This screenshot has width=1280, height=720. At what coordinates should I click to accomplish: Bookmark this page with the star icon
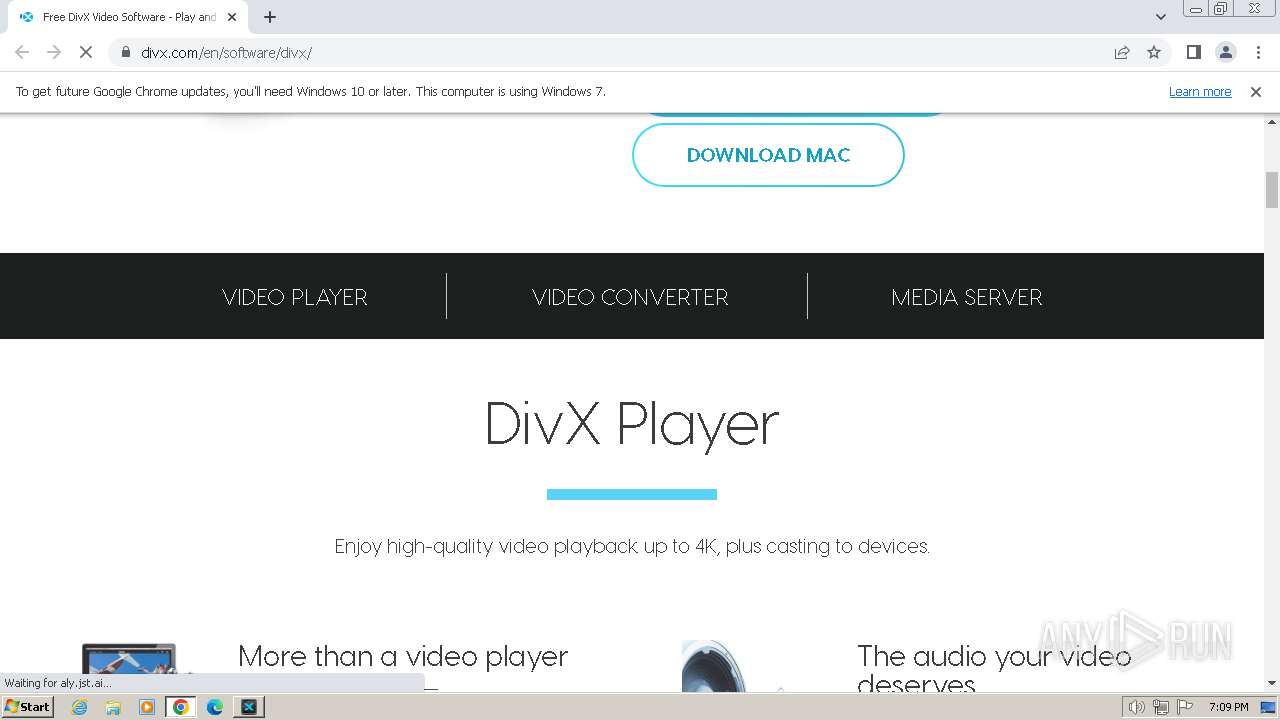(1154, 52)
